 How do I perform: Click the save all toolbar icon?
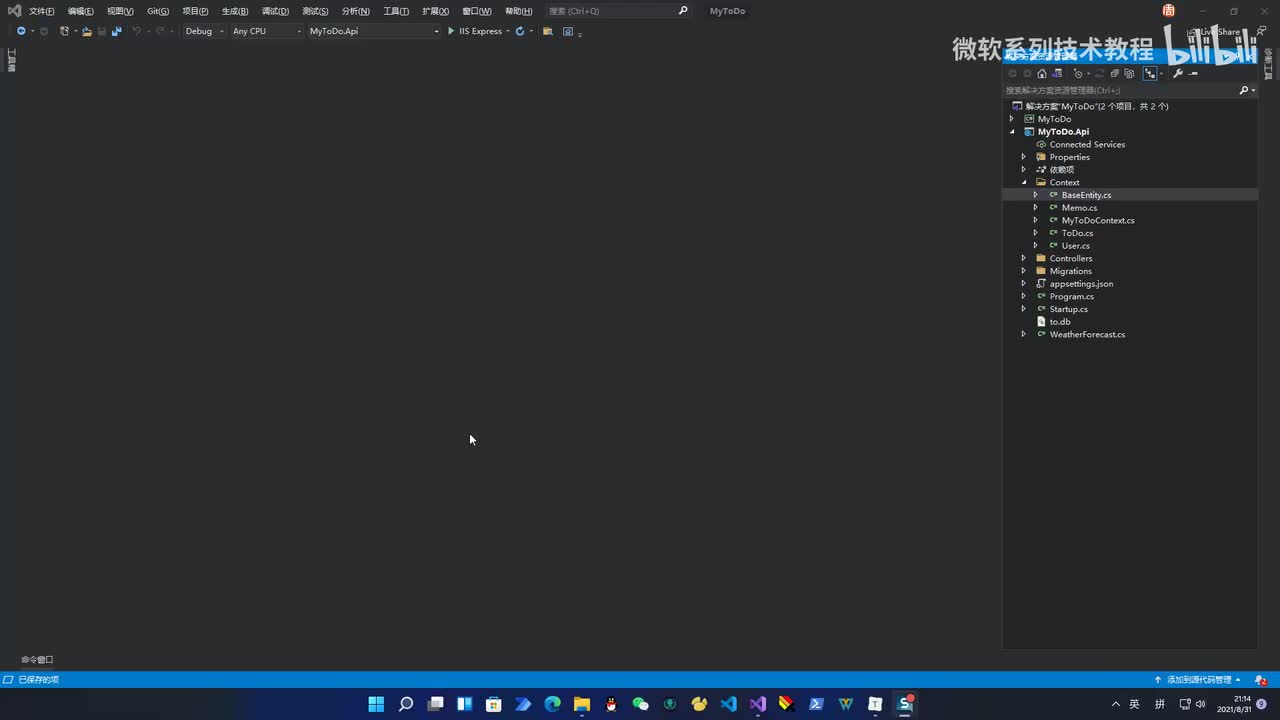click(x=116, y=31)
